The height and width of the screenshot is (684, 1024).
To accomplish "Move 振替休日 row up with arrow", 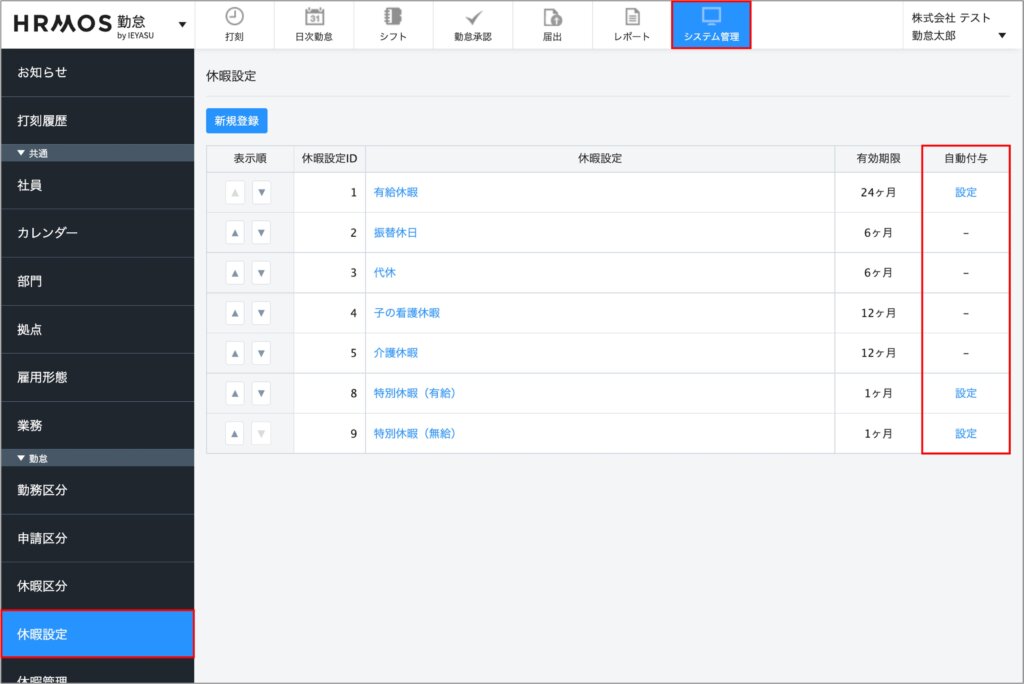I will [x=235, y=233].
